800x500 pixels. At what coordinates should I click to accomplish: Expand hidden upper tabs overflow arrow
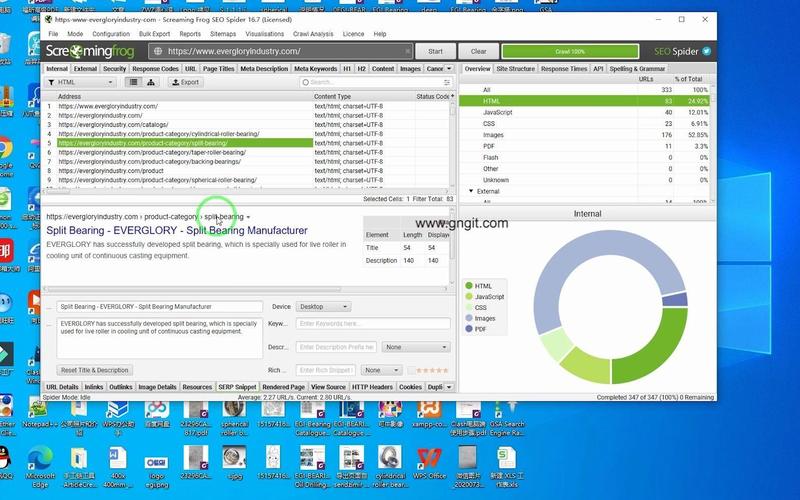(449, 68)
